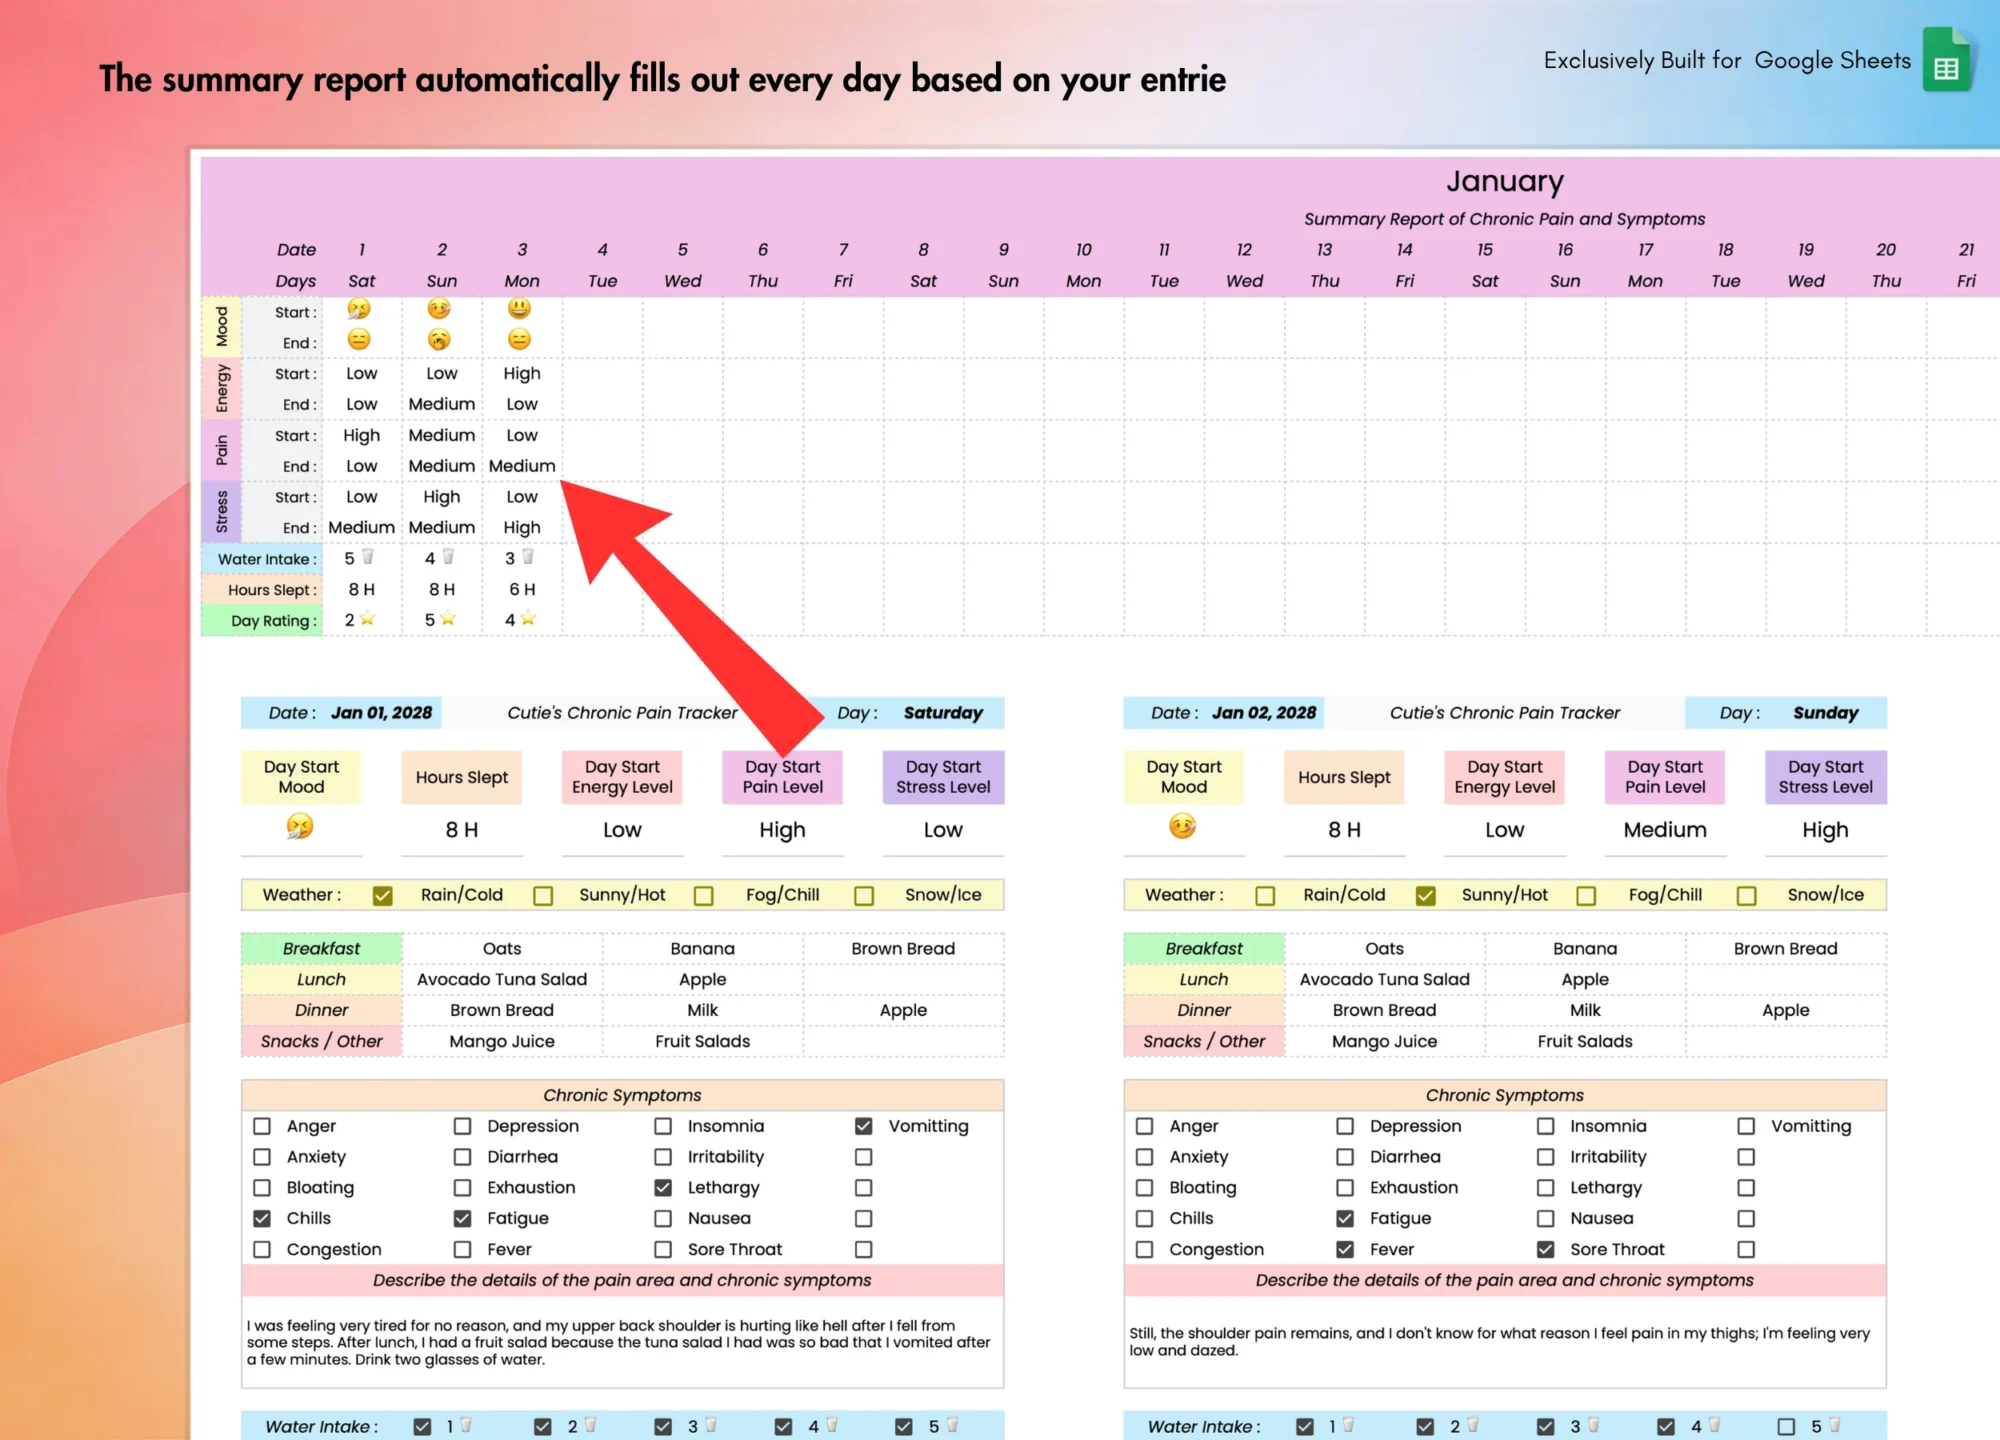The image size is (2000, 1440).
Task: Click the Sun day-start mood emoji in summary
Action: click(439, 310)
